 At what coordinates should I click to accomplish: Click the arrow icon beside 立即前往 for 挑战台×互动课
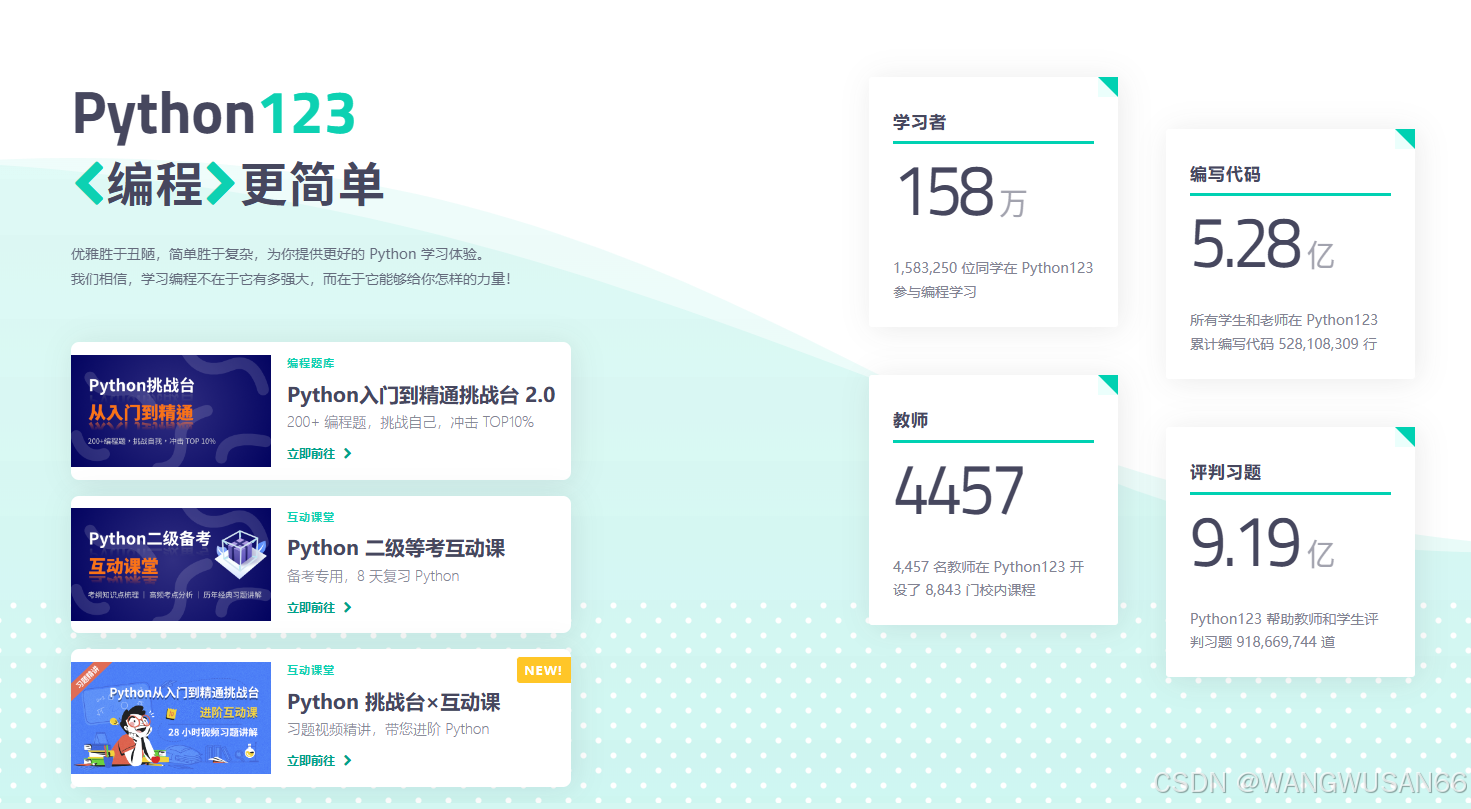(347, 760)
